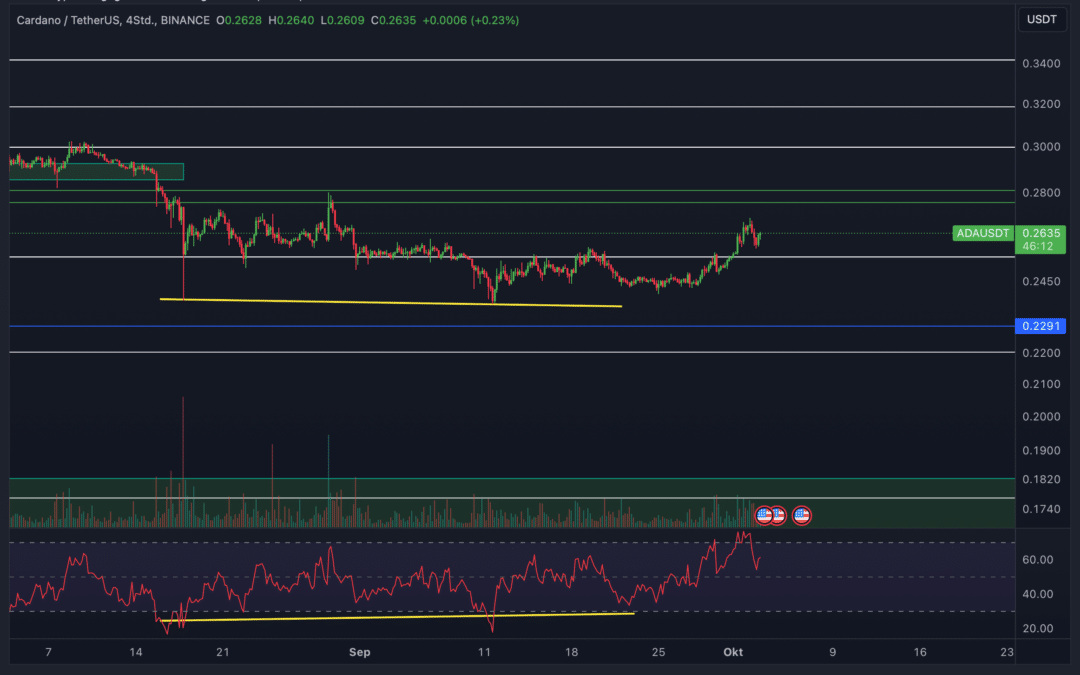Click the 0.2100 price axis label
Viewport: 1080px width, 675px height.
point(1041,384)
